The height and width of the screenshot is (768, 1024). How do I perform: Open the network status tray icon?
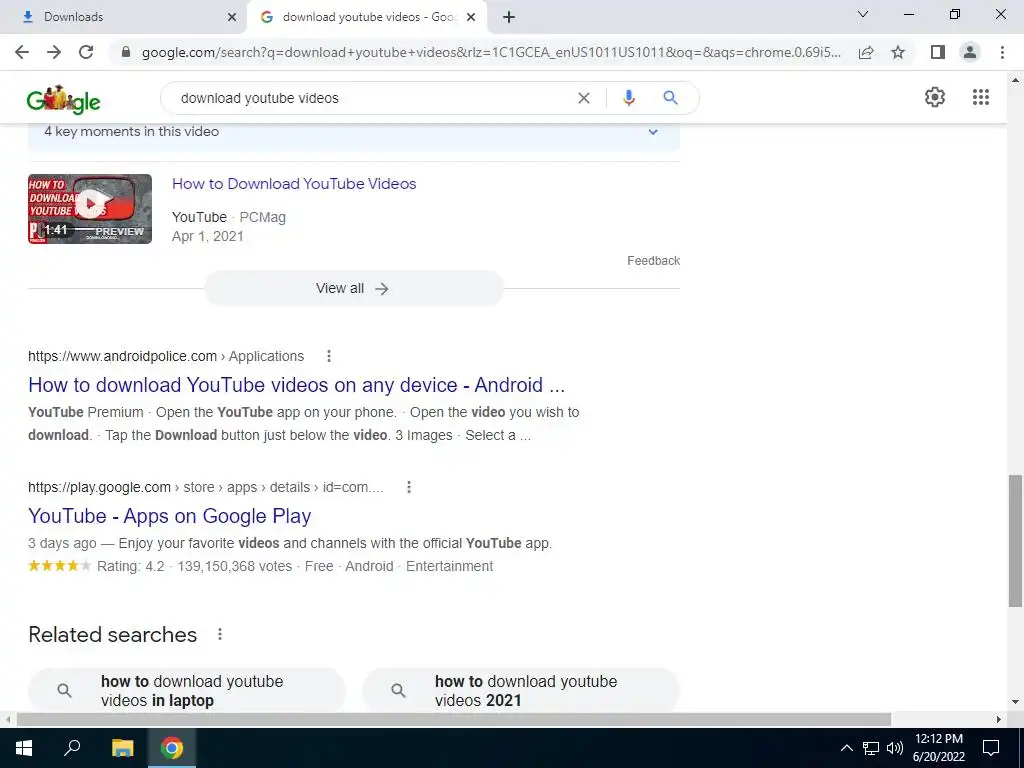[x=871, y=748]
